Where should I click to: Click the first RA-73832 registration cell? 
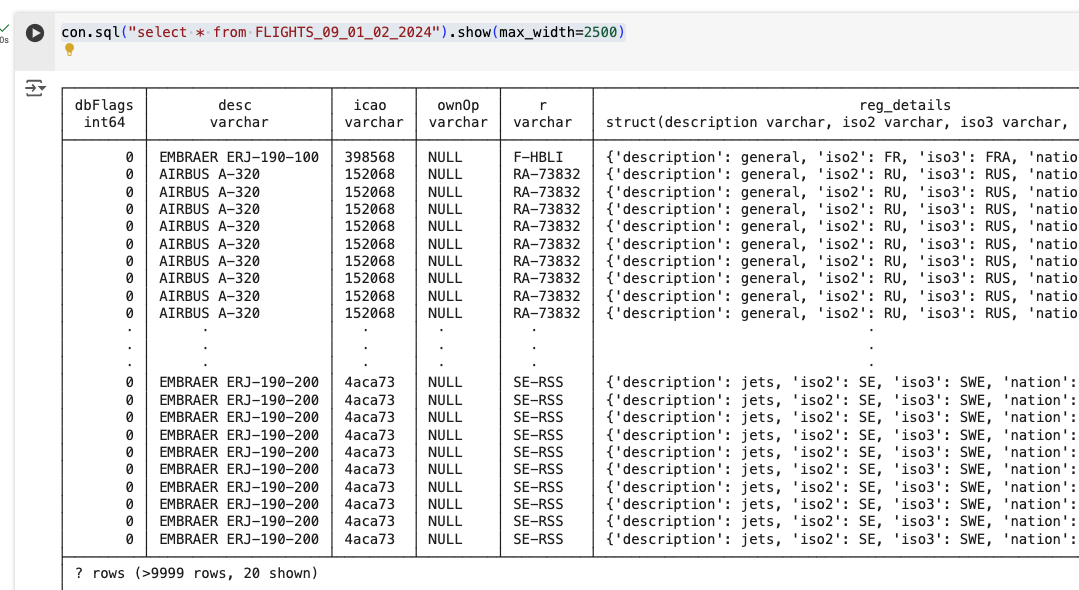546,175
